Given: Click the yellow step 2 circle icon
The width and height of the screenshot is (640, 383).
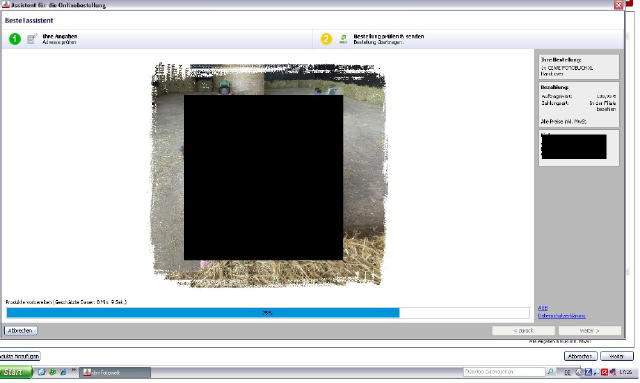Looking at the screenshot, I should 326,39.
